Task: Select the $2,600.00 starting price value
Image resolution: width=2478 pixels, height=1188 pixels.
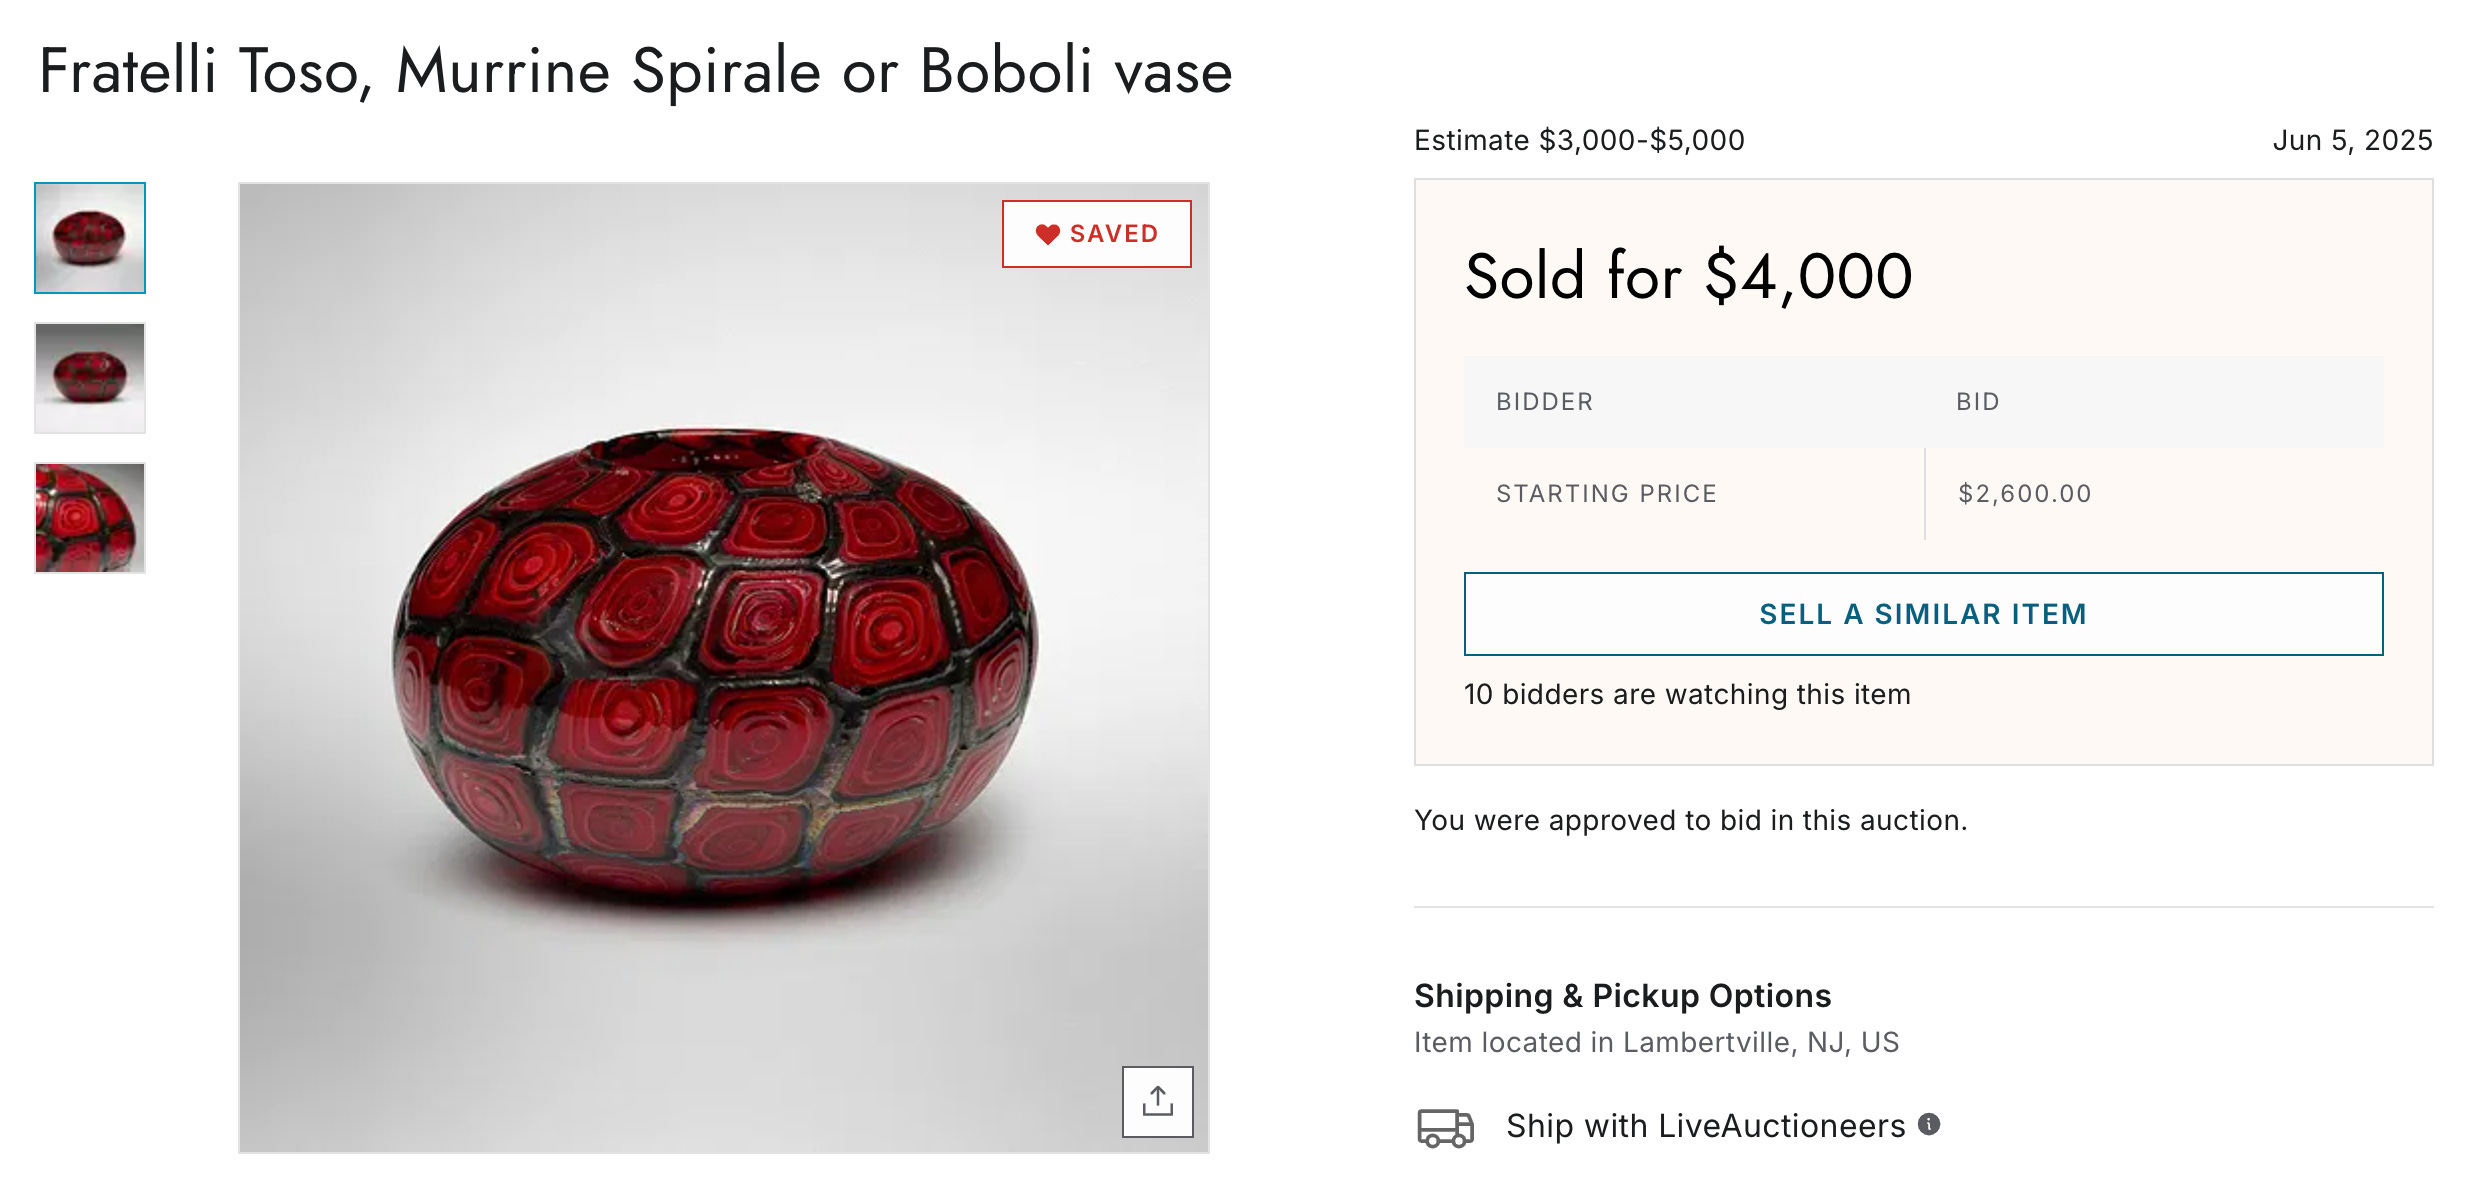Action: [x=2024, y=494]
